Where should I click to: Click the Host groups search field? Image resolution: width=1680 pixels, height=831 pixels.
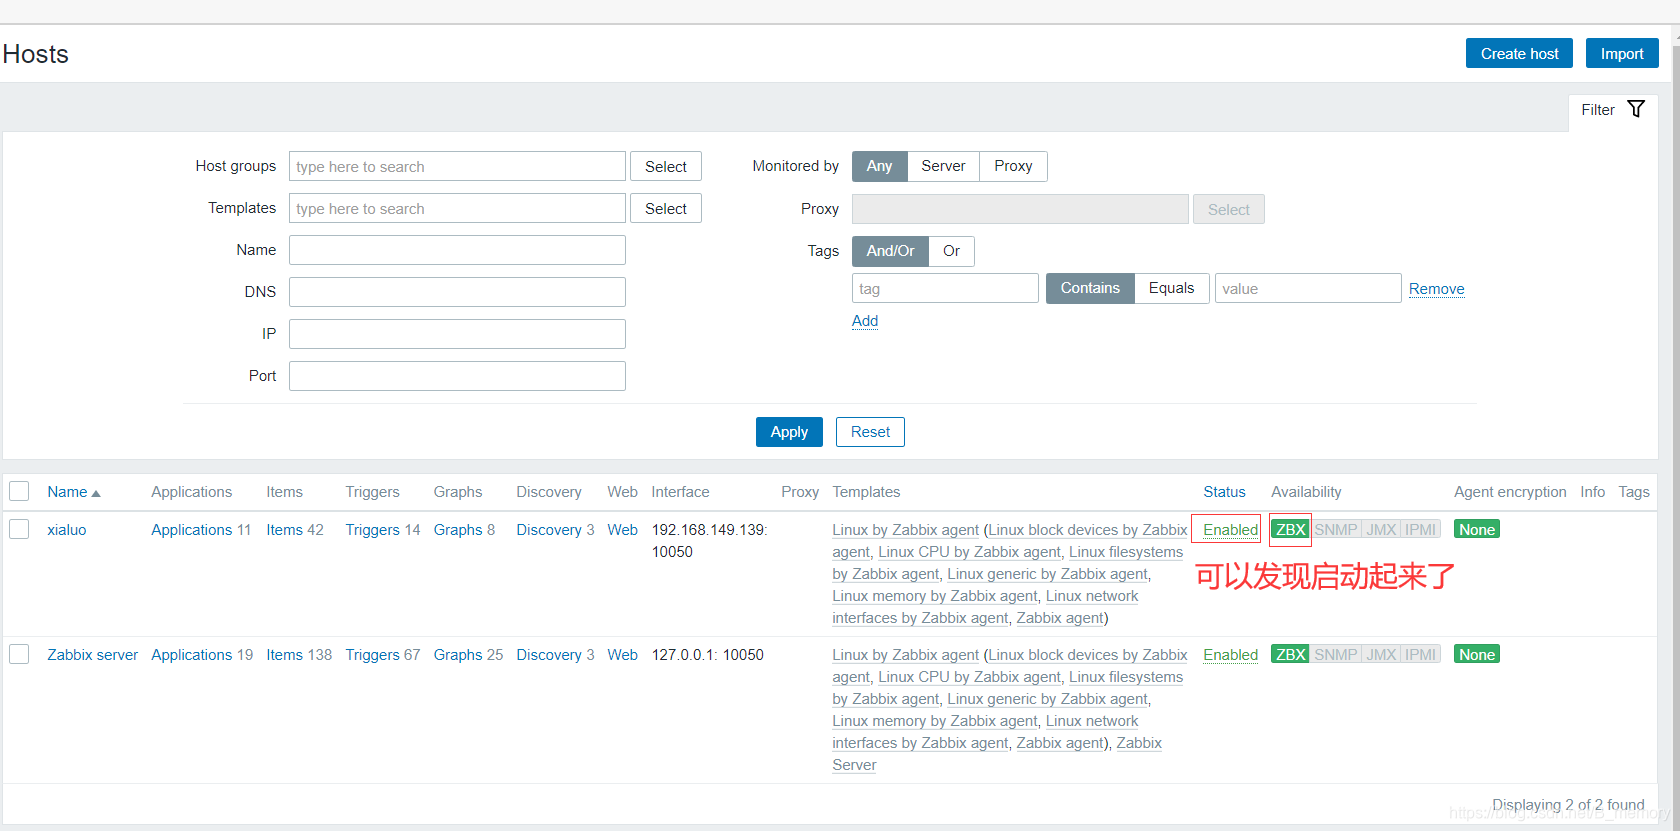[457, 166]
